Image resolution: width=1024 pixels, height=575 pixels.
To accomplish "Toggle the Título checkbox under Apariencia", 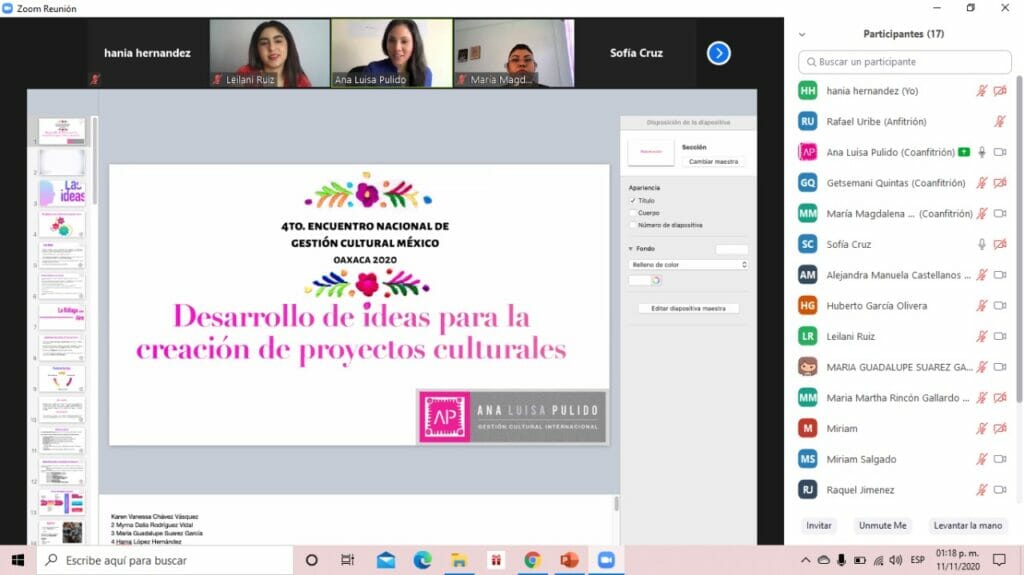I will [633, 201].
